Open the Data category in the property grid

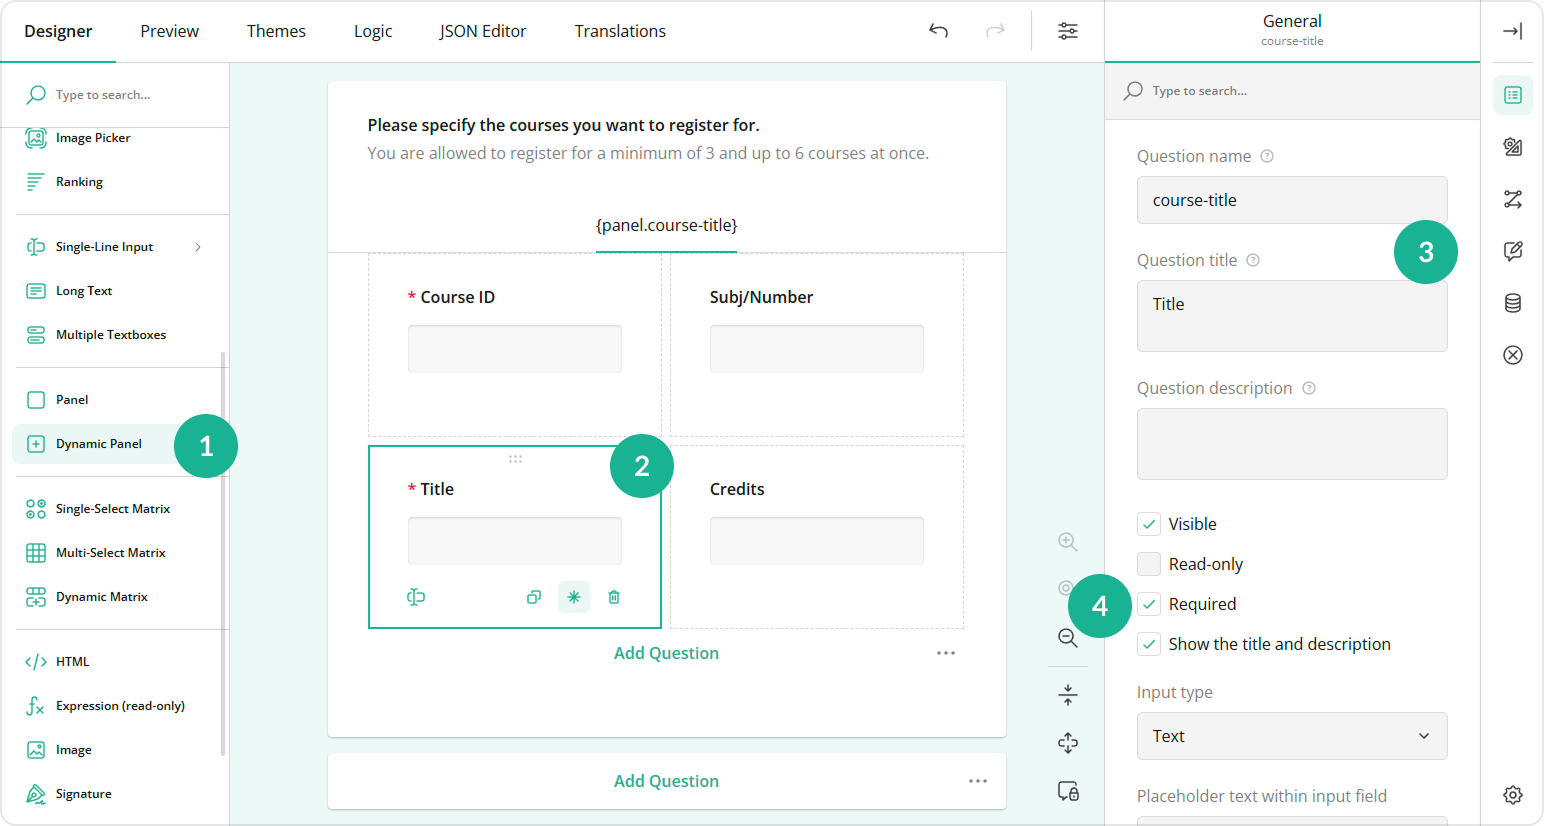1512,303
